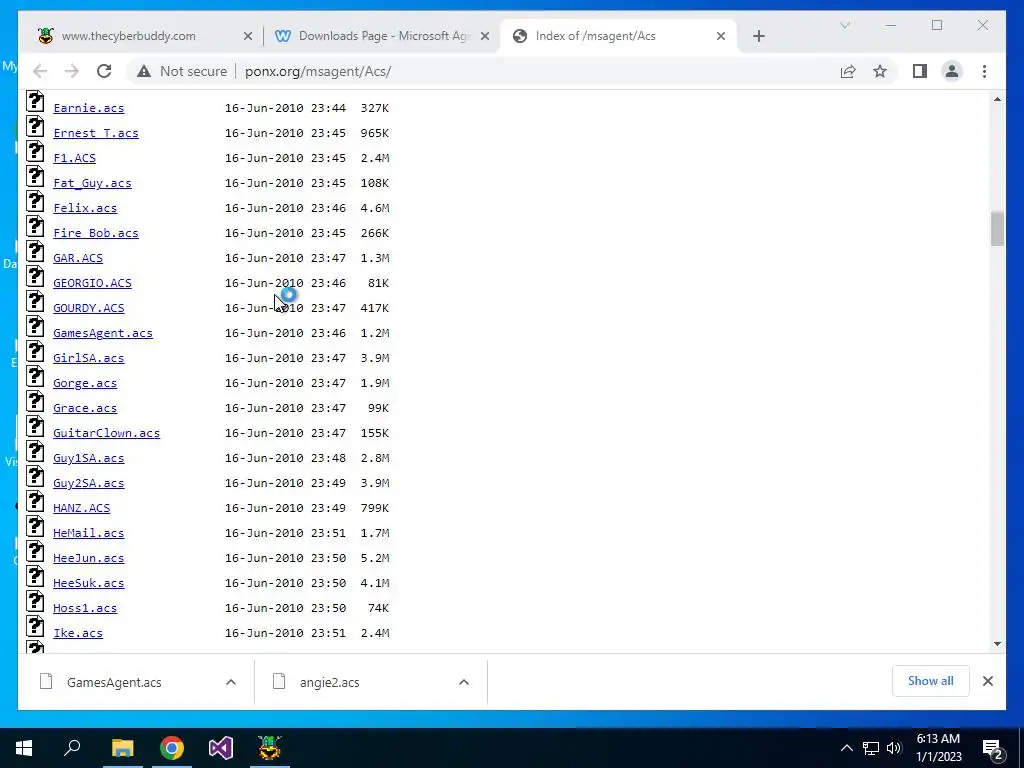Click Show all downloads button
This screenshot has width=1024, height=768.
931,681
